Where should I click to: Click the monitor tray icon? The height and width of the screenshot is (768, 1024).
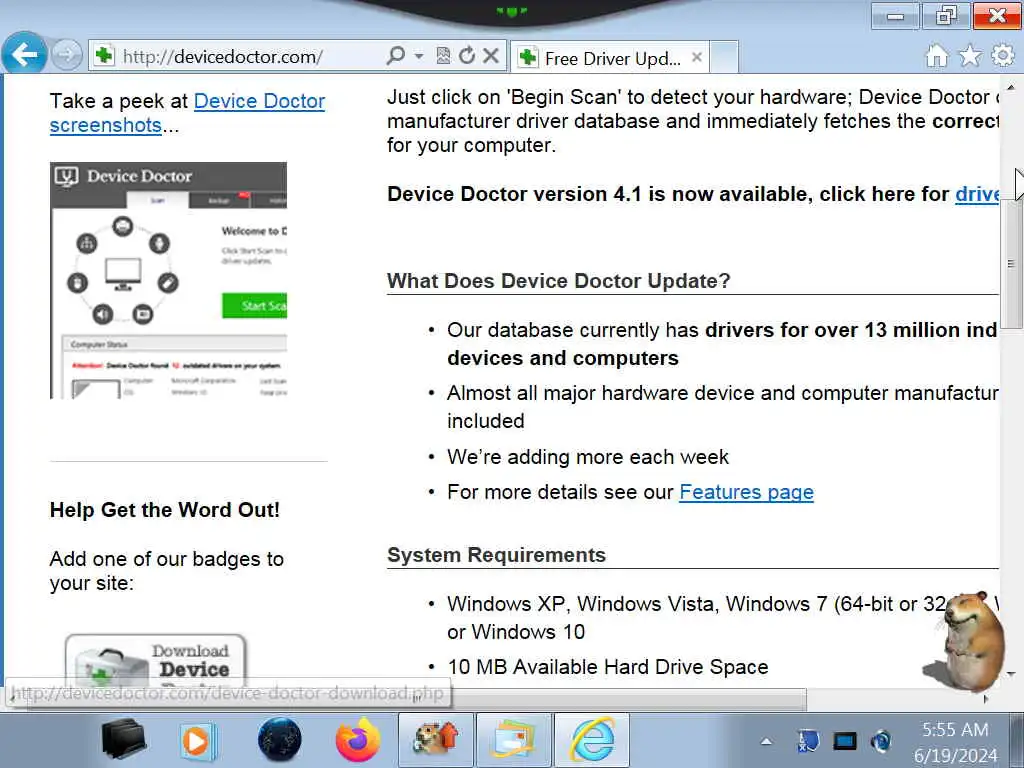coord(844,741)
